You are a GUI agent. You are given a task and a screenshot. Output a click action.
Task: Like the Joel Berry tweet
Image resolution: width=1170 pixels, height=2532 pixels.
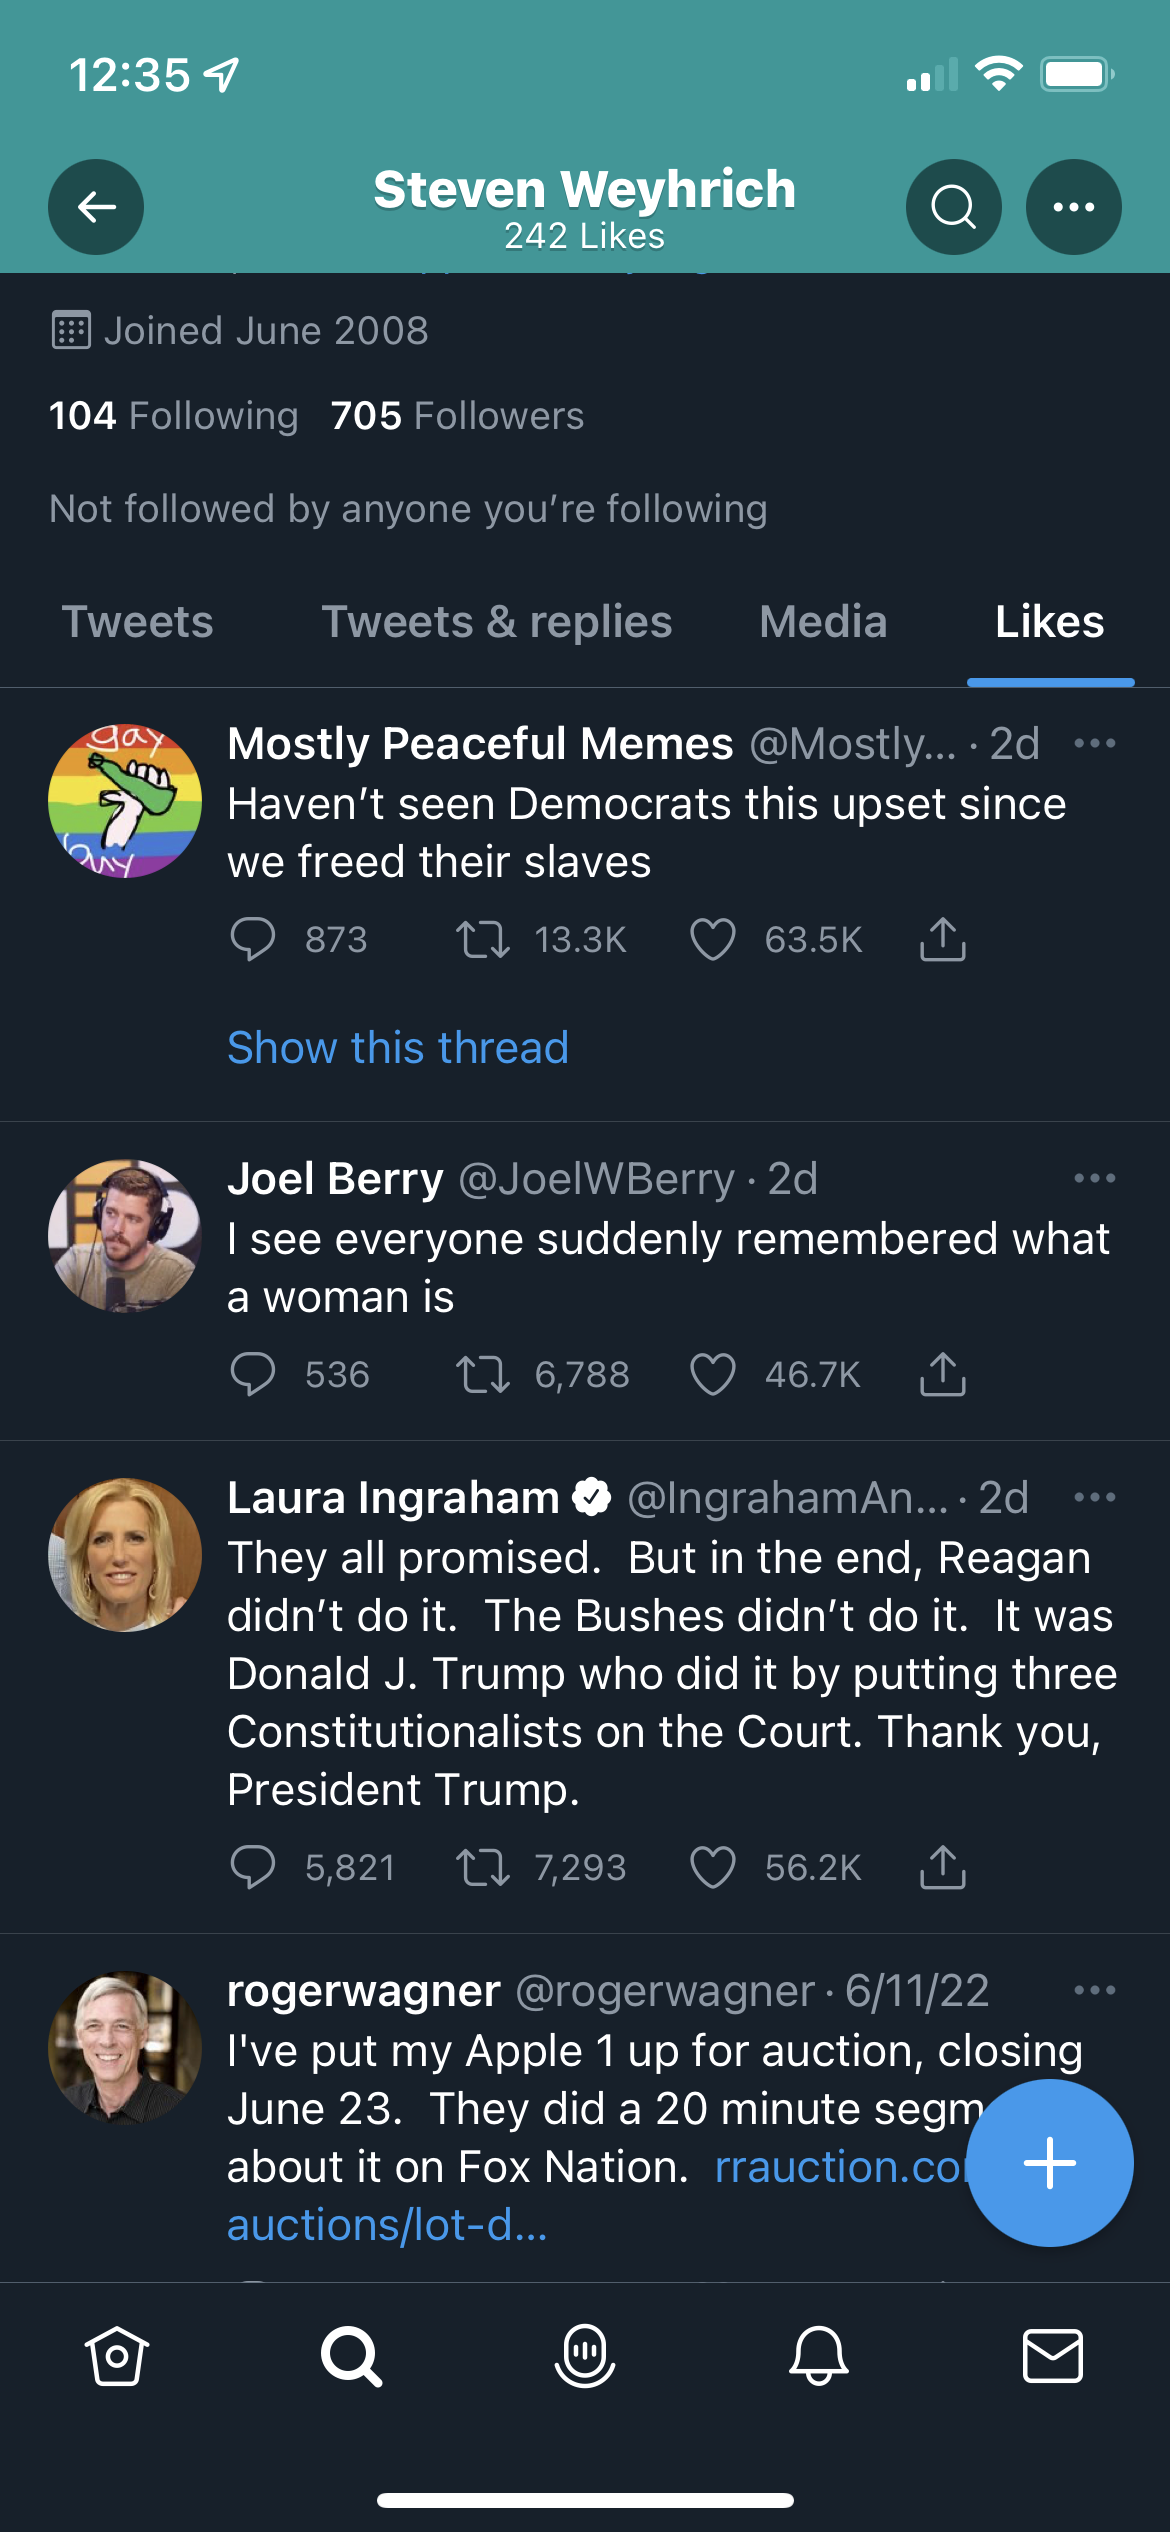713,1375
